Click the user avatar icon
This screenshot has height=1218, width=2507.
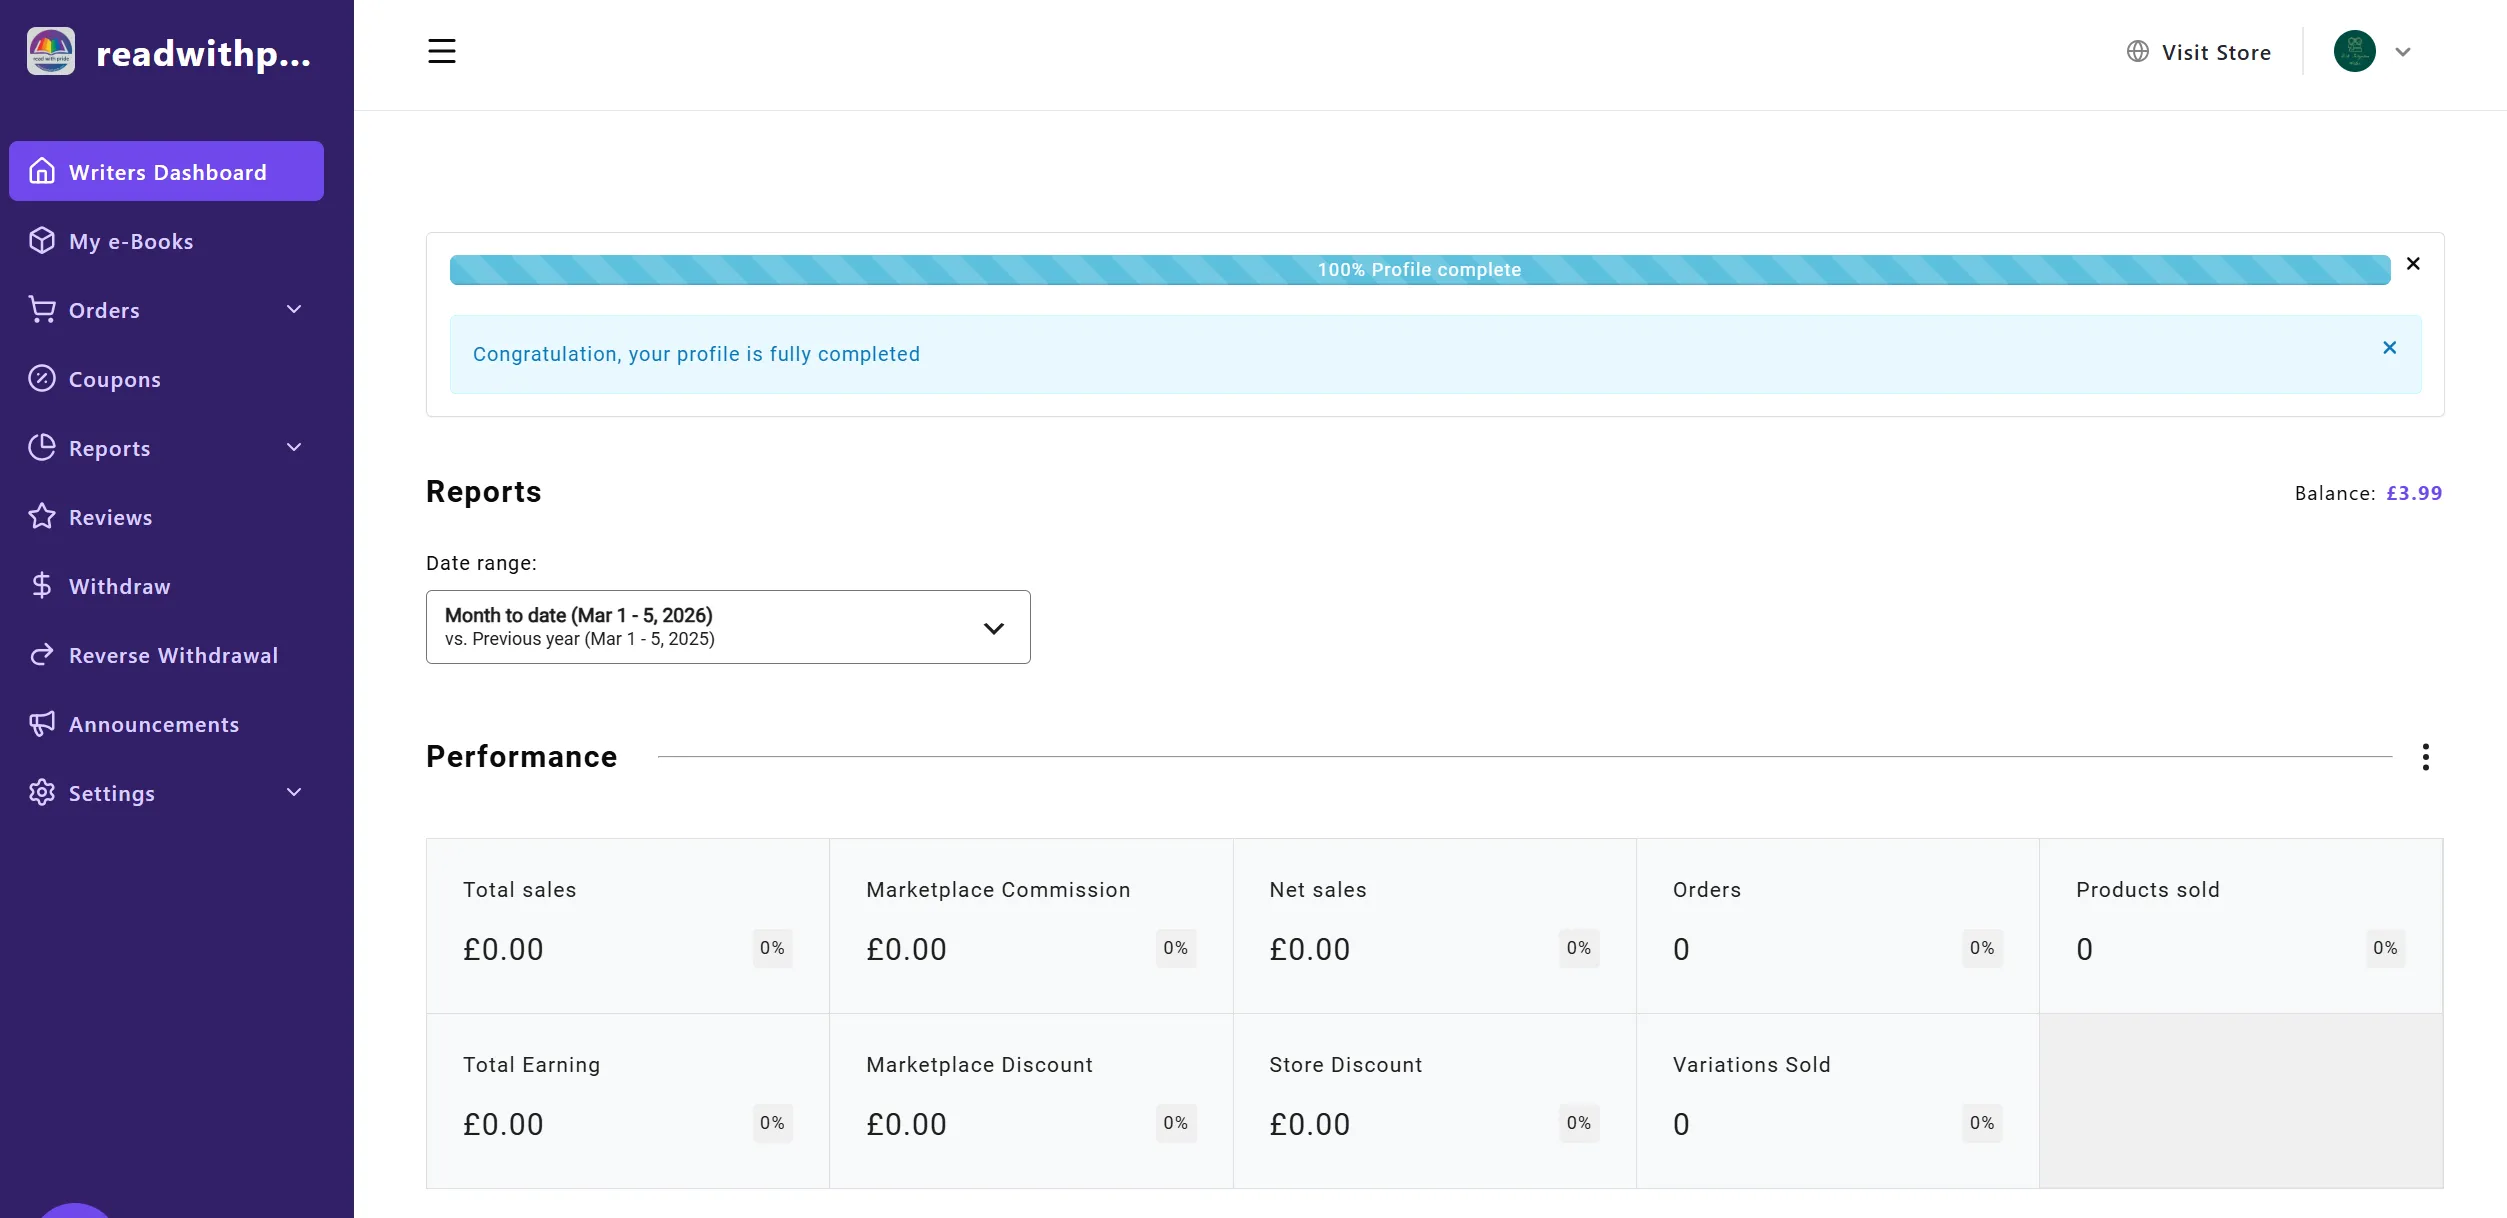2354,52
